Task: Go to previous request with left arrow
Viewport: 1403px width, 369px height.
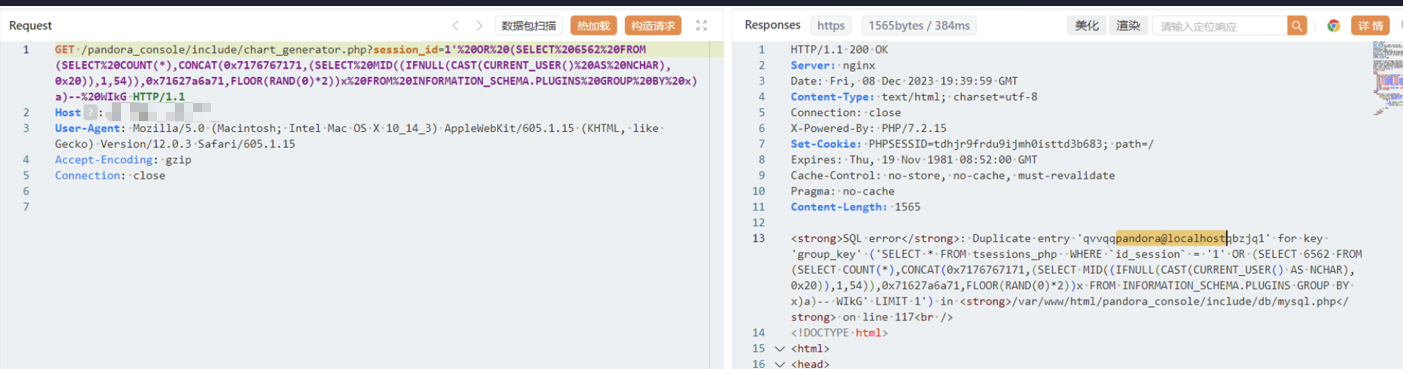Action: pos(456,25)
